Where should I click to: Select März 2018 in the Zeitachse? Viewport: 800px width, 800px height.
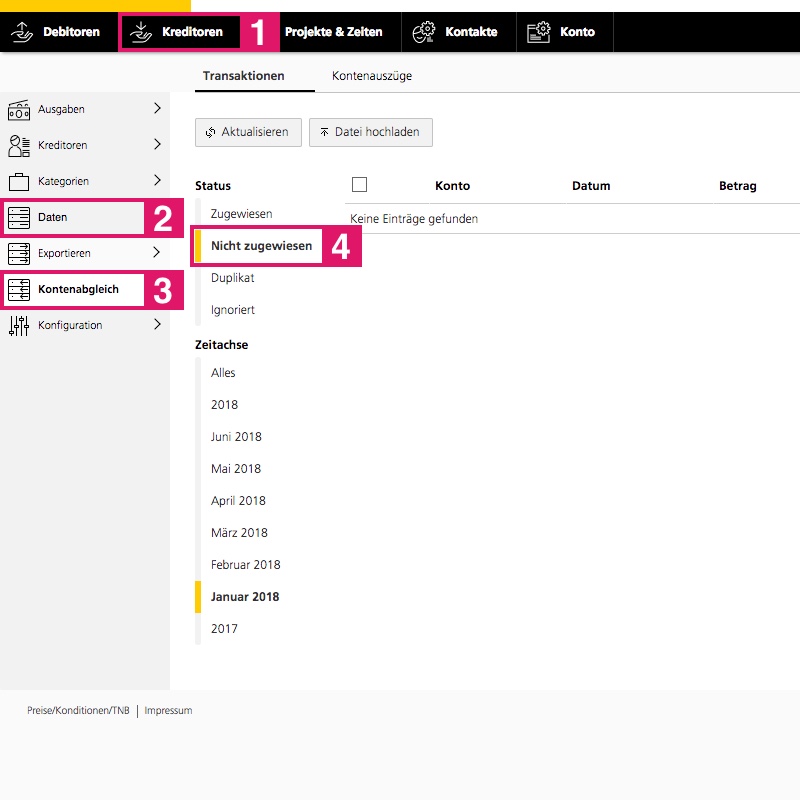click(x=239, y=533)
